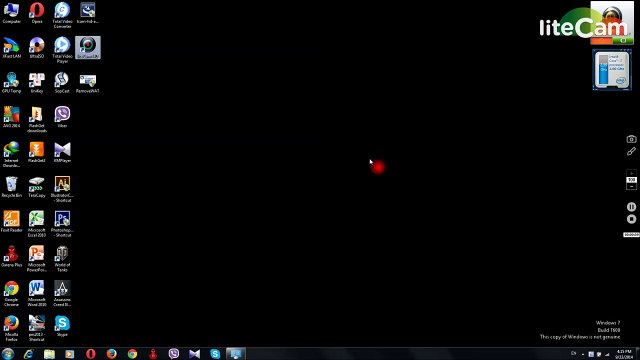Click the taskbar clock and date
The width and height of the screenshot is (640, 360).
[624, 354]
